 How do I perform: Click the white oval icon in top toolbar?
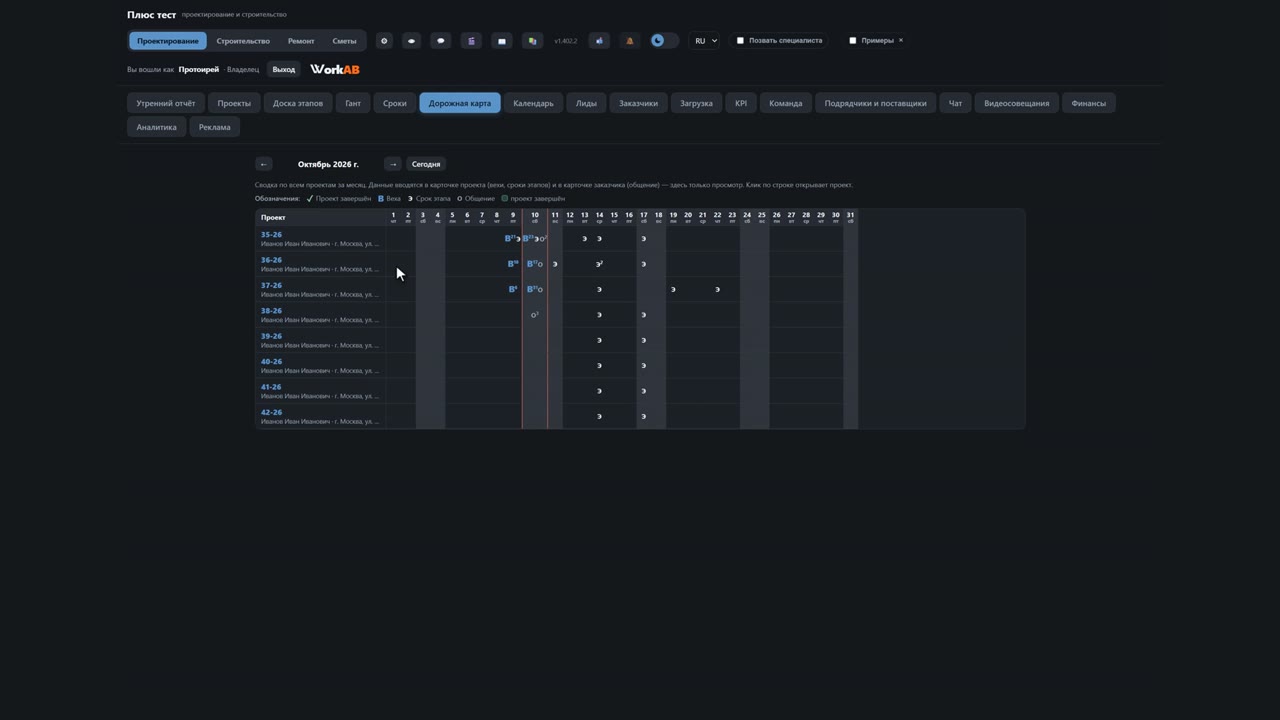point(411,41)
